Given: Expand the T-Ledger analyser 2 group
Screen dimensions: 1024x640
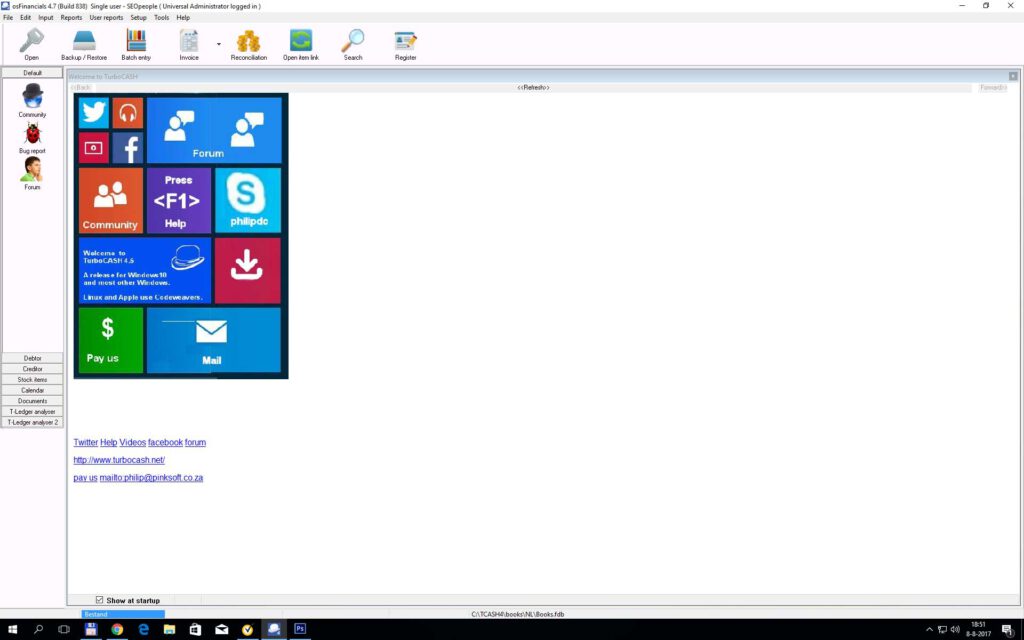Looking at the screenshot, I should [x=32, y=423].
